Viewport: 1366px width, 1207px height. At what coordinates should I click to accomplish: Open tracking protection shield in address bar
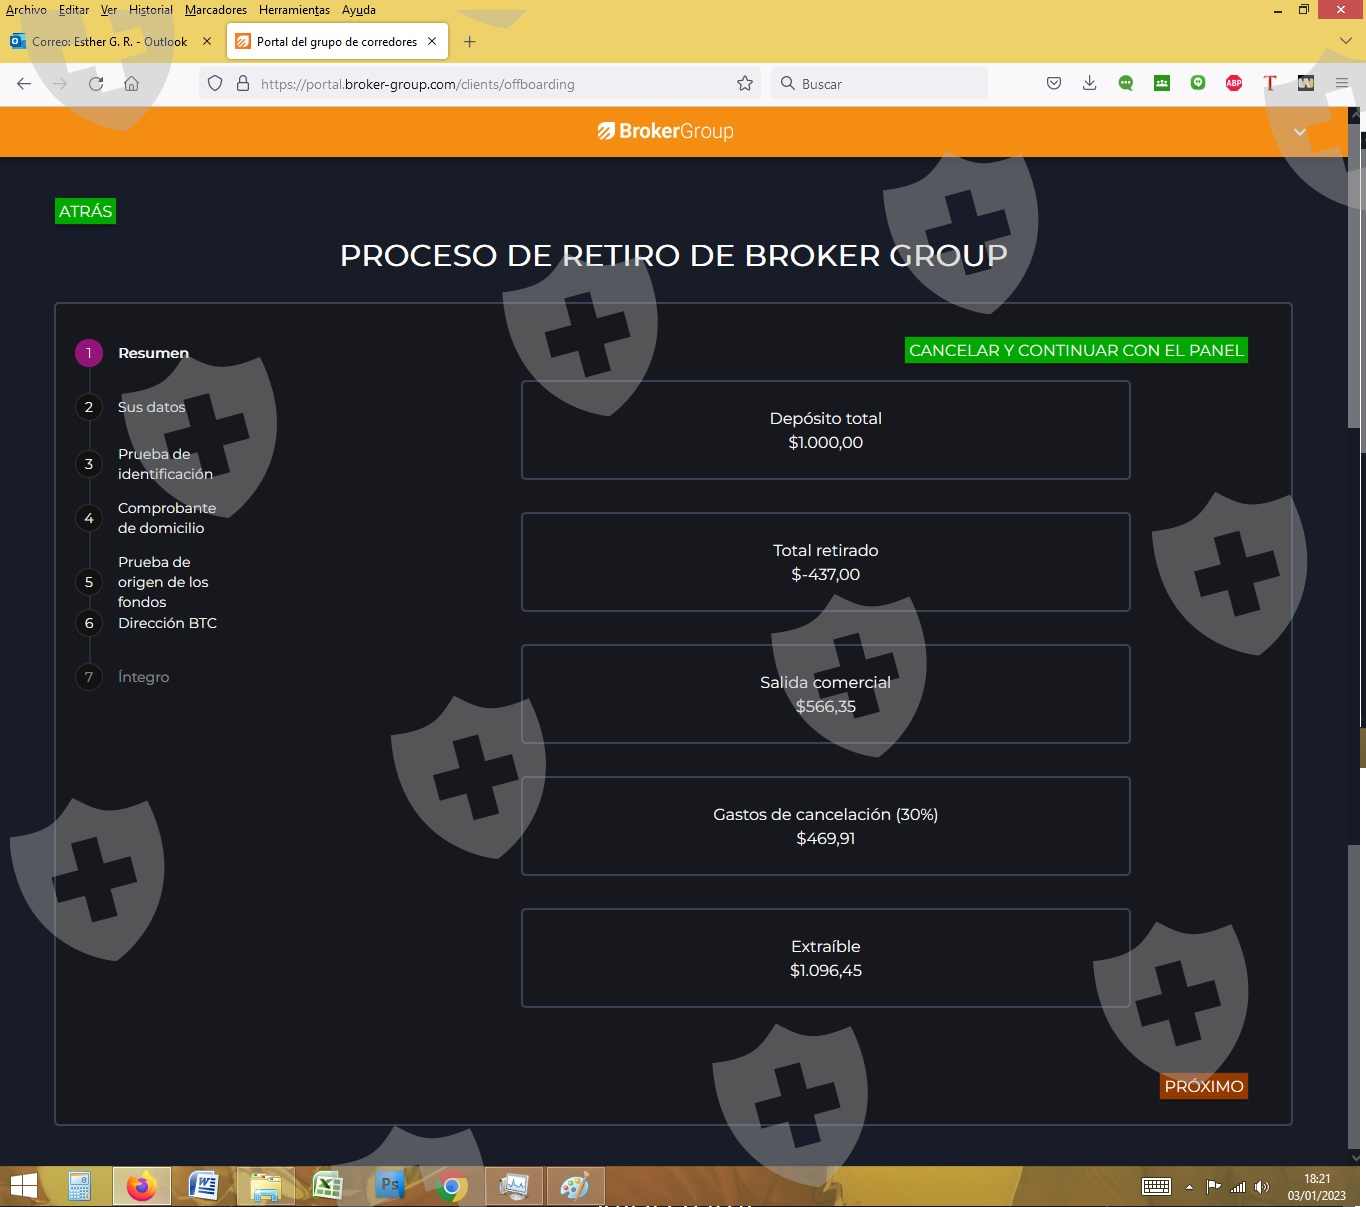click(215, 84)
